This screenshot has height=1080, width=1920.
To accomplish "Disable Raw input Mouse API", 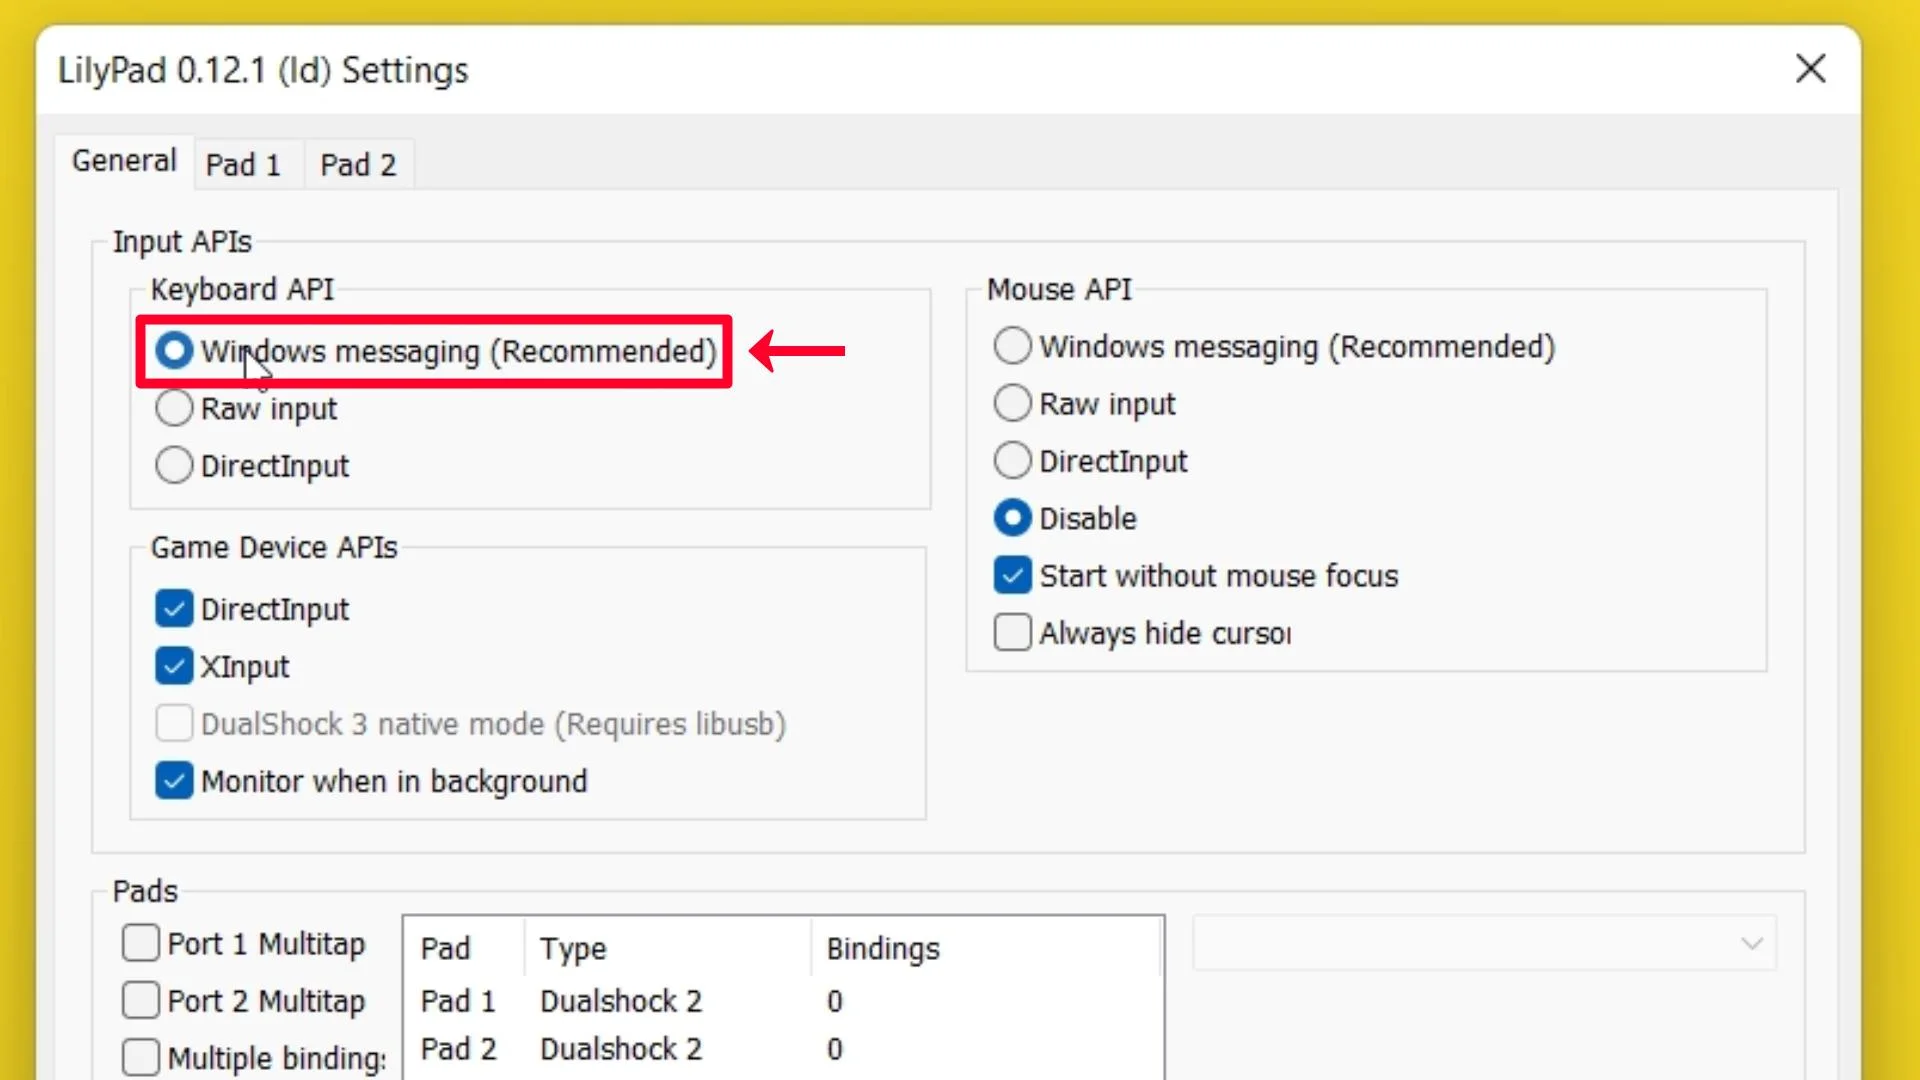I will (x=1011, y=404).
